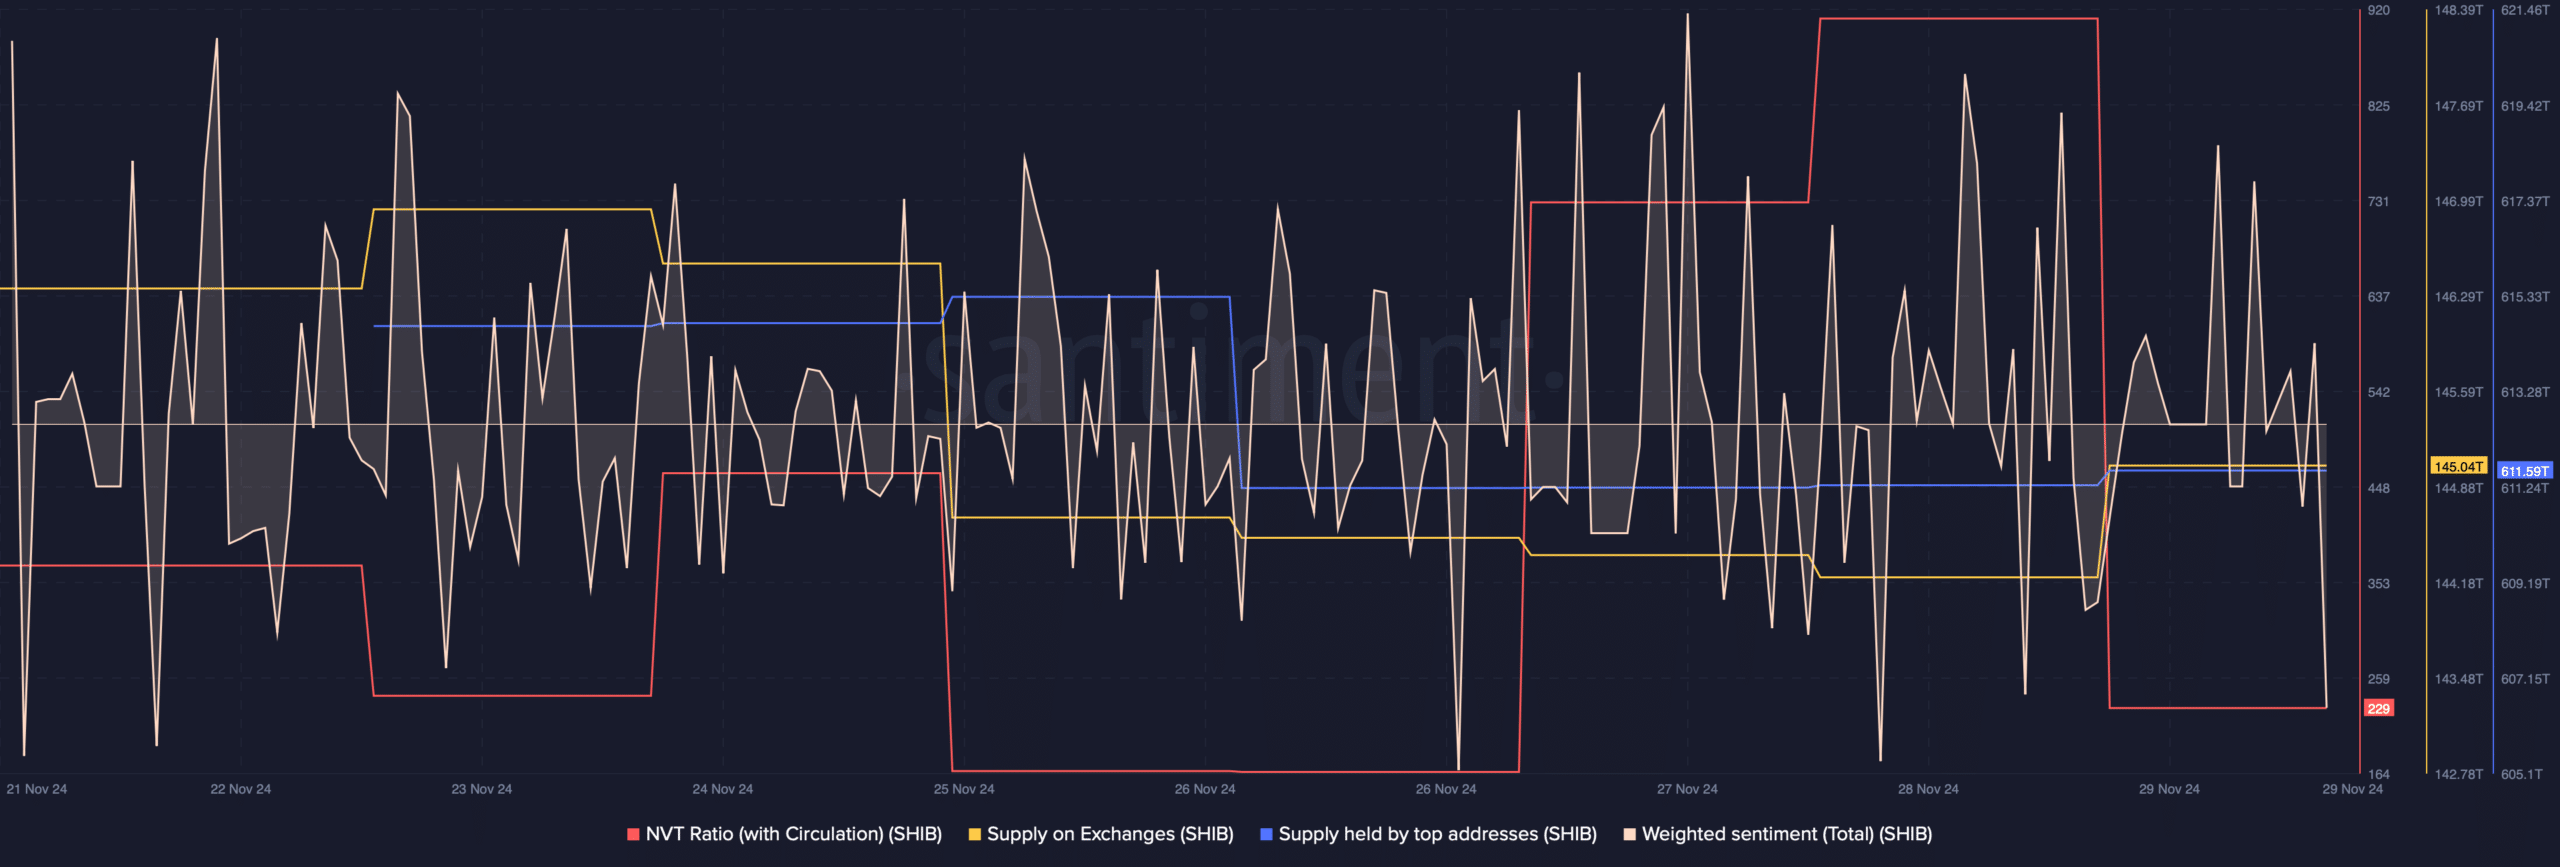Click the 609.19T top addresses axis value

(2525, 583)
